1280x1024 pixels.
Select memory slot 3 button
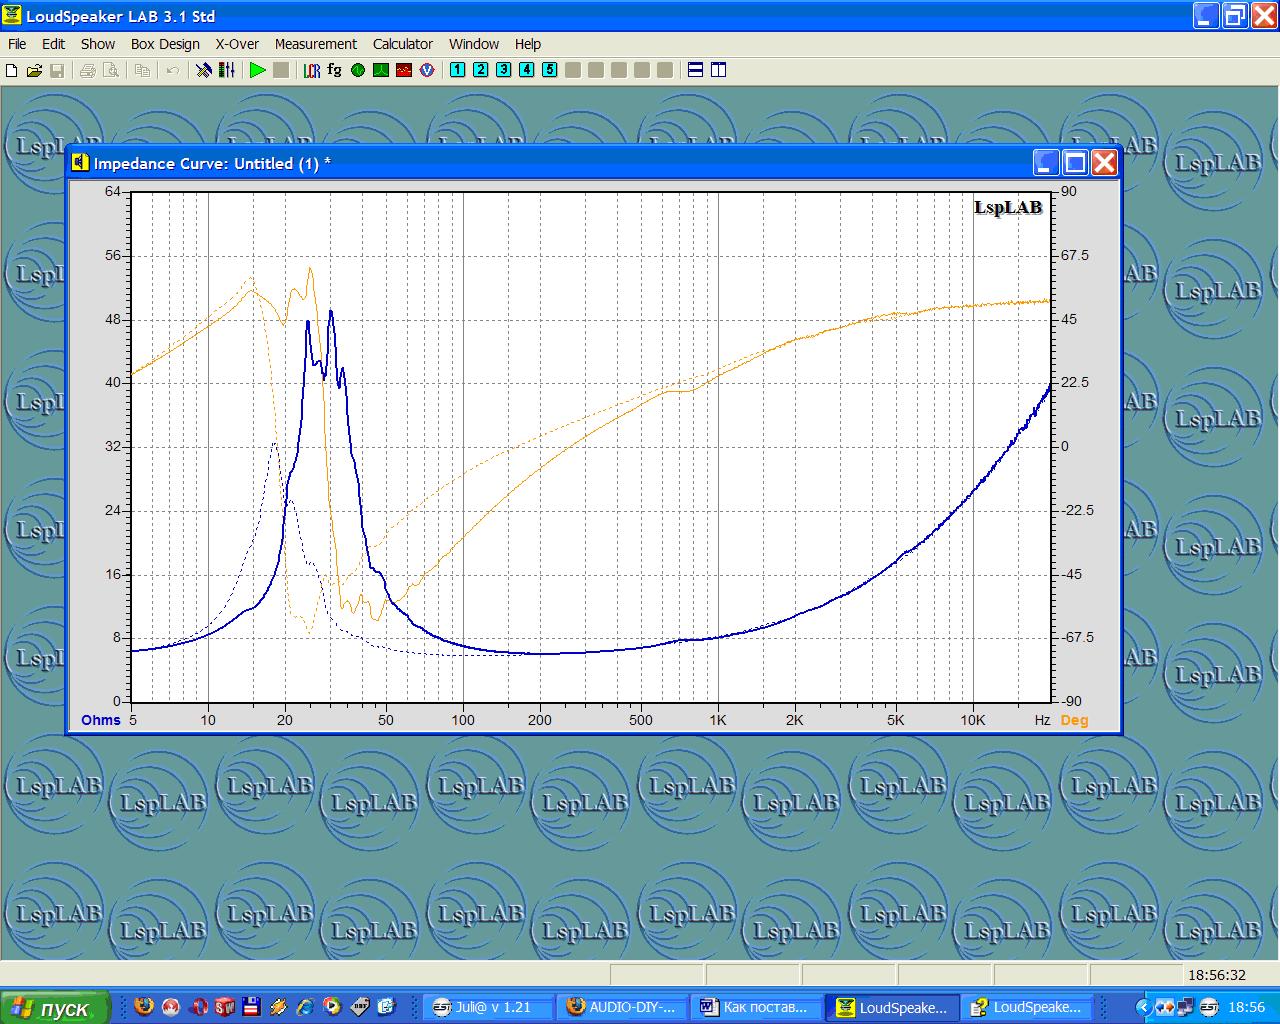coord(503,70)
